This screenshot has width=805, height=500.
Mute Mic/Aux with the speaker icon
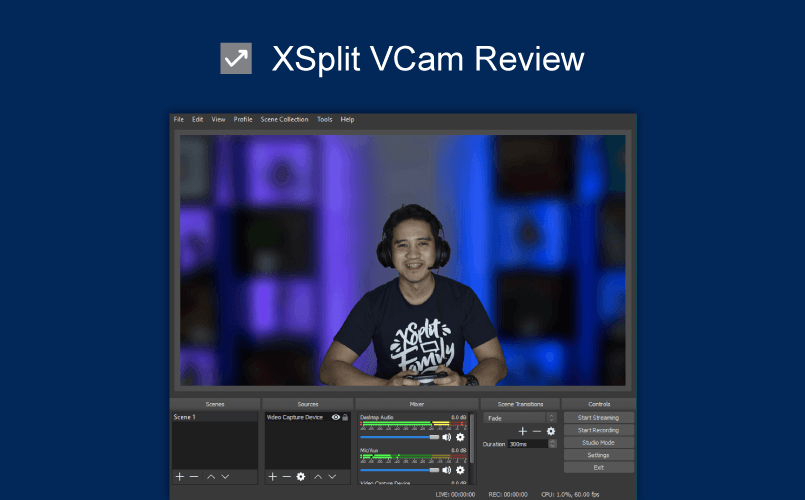pyautogui.click(x=447, y=470)
